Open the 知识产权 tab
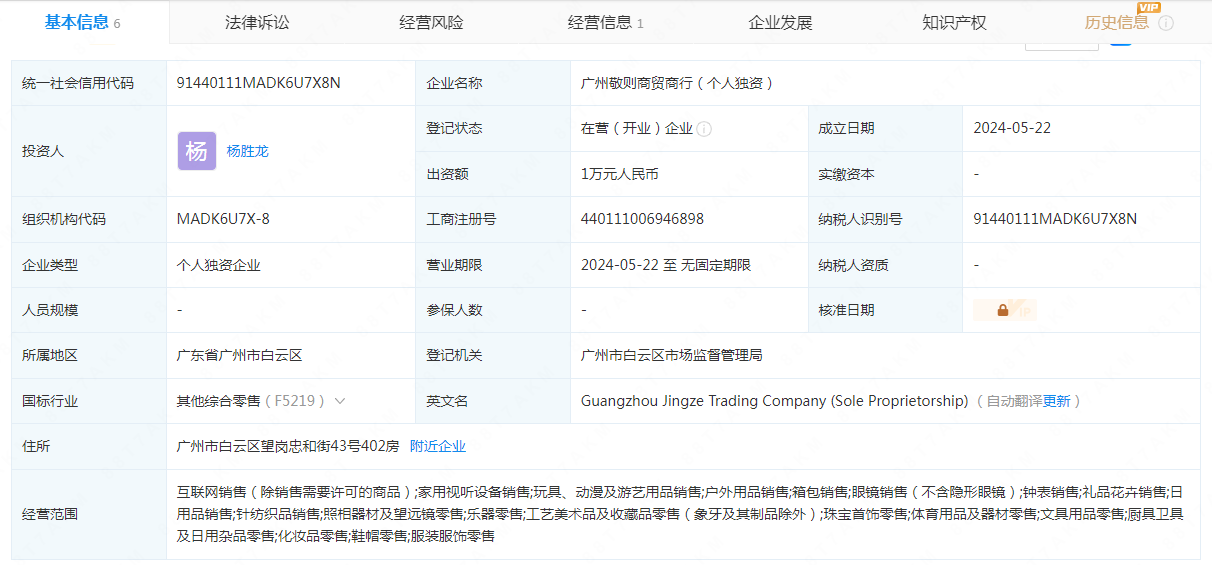 [954, 22]
